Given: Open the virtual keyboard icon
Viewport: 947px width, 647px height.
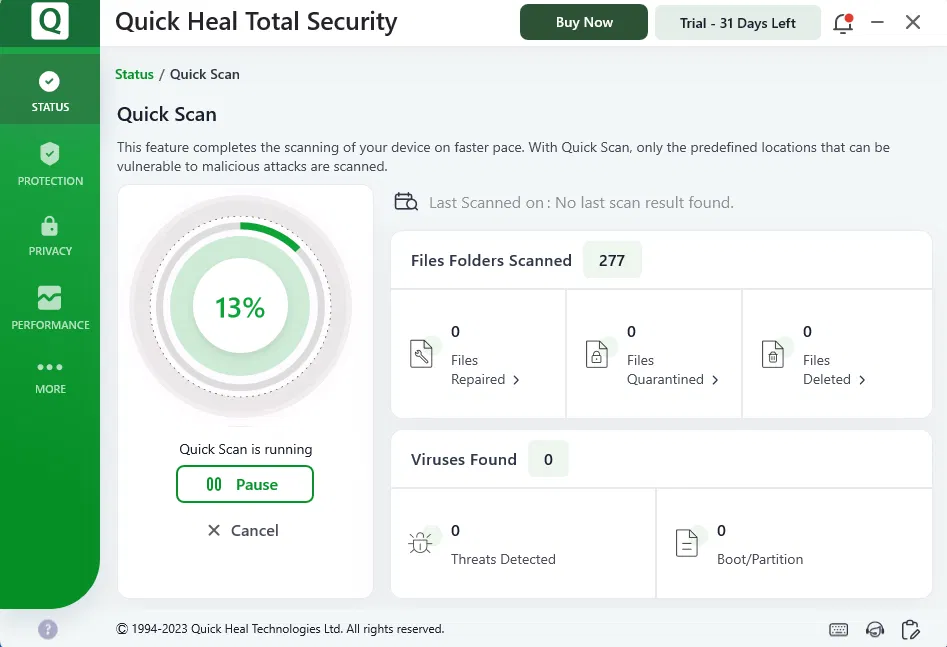Looking at the screenshot, I should 839,629.
